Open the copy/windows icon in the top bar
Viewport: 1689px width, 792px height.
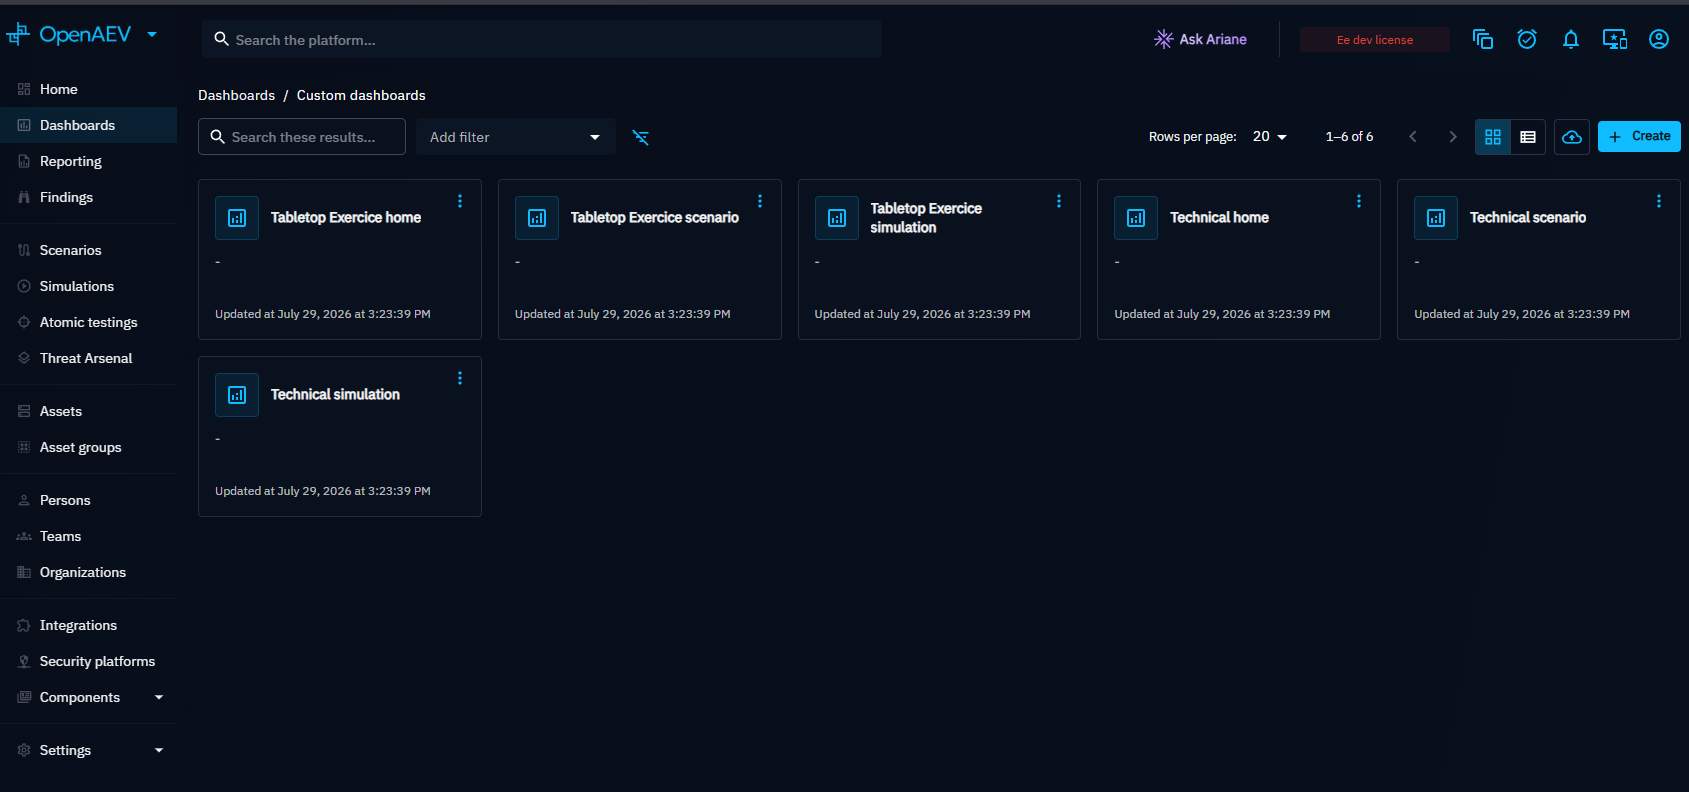(1483, 39)
